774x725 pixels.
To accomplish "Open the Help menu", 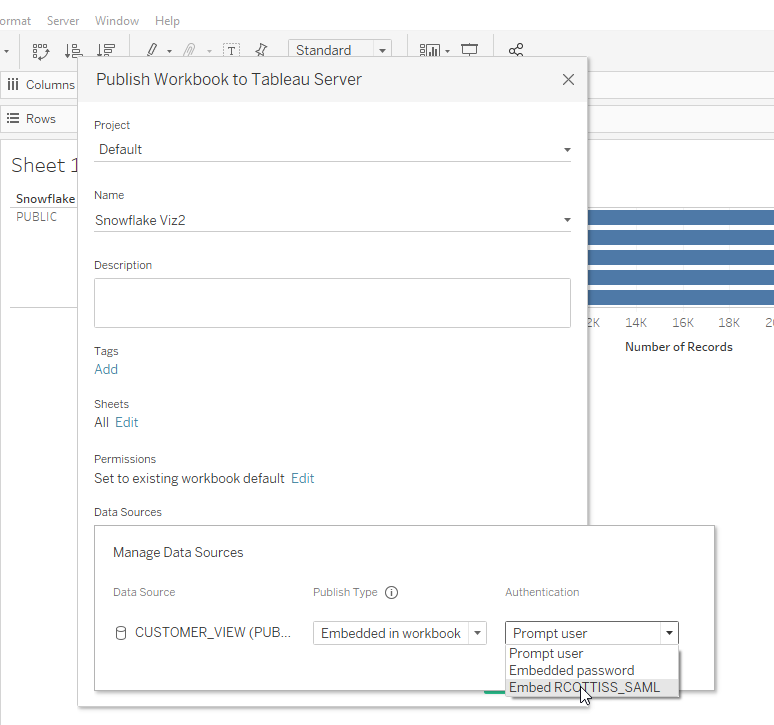I will coord(167,21).
